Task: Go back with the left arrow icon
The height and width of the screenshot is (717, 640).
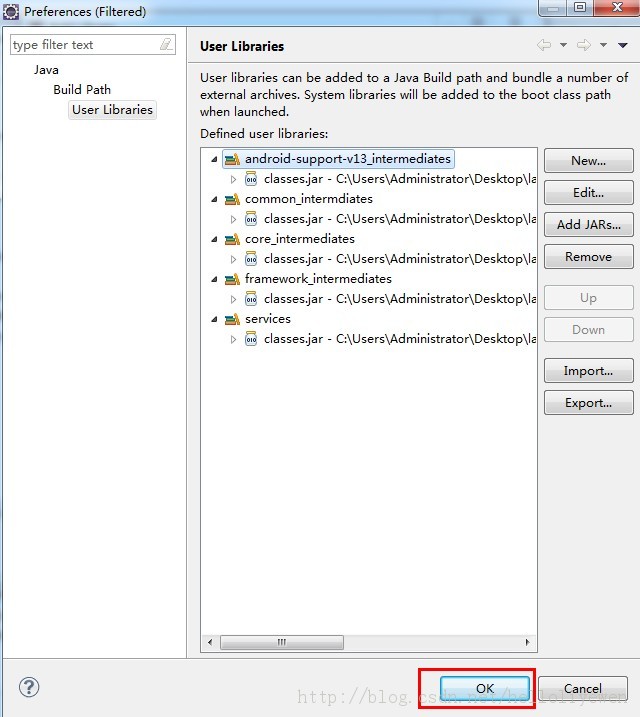Action: coord(544,45)
